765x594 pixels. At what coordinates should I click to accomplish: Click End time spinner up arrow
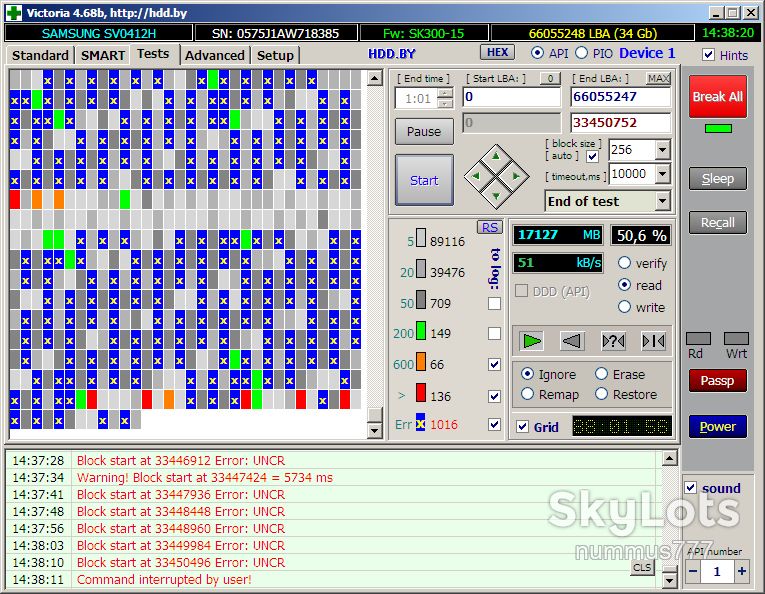(444, 93)
